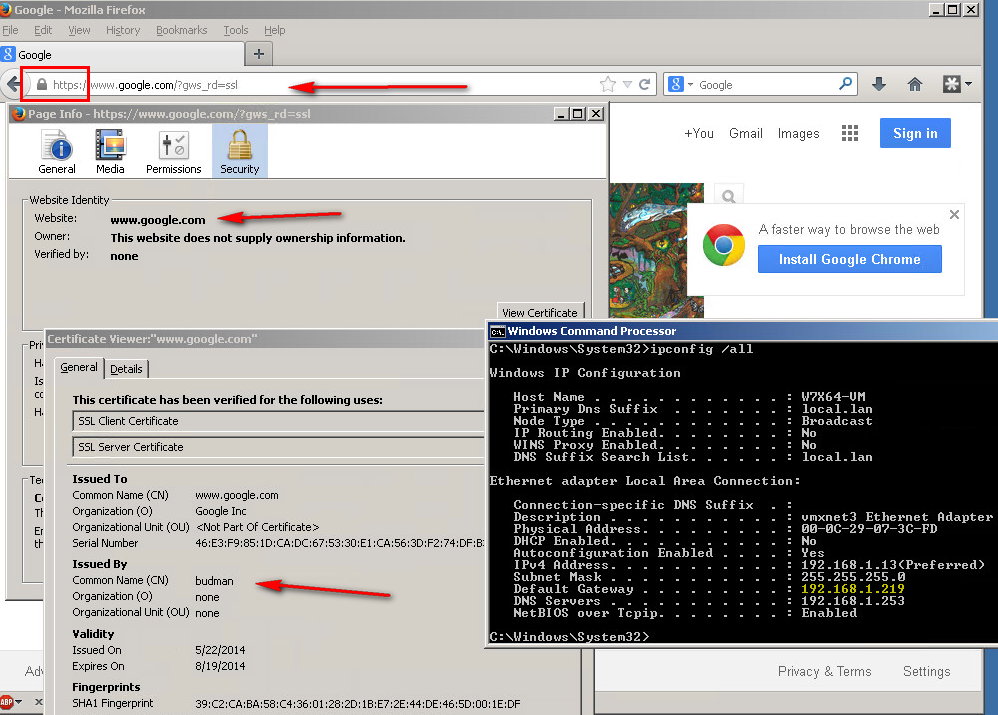This screenshot has height=715, width=998.
Task: Select the General tab in Certificate Viewer
Action: [x=79, y=367]
